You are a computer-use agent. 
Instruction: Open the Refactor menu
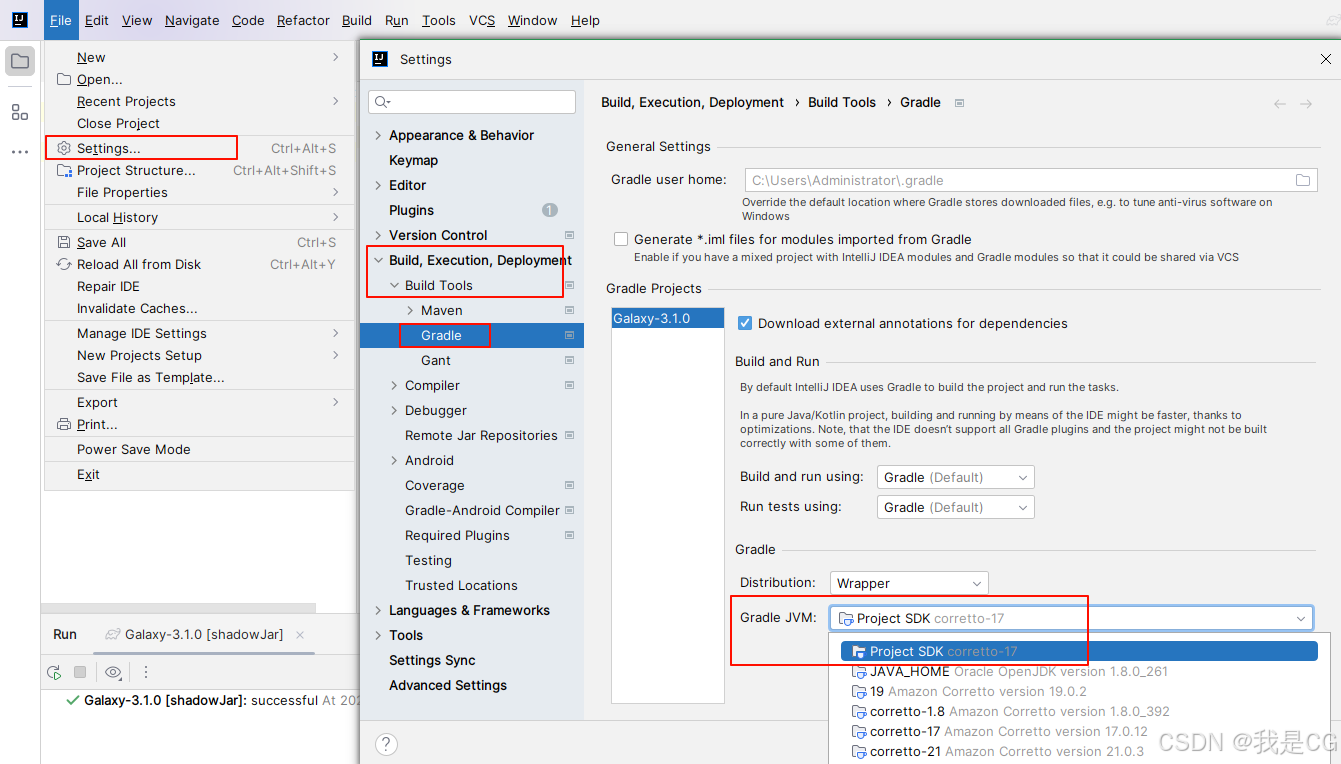click(303, 20)
